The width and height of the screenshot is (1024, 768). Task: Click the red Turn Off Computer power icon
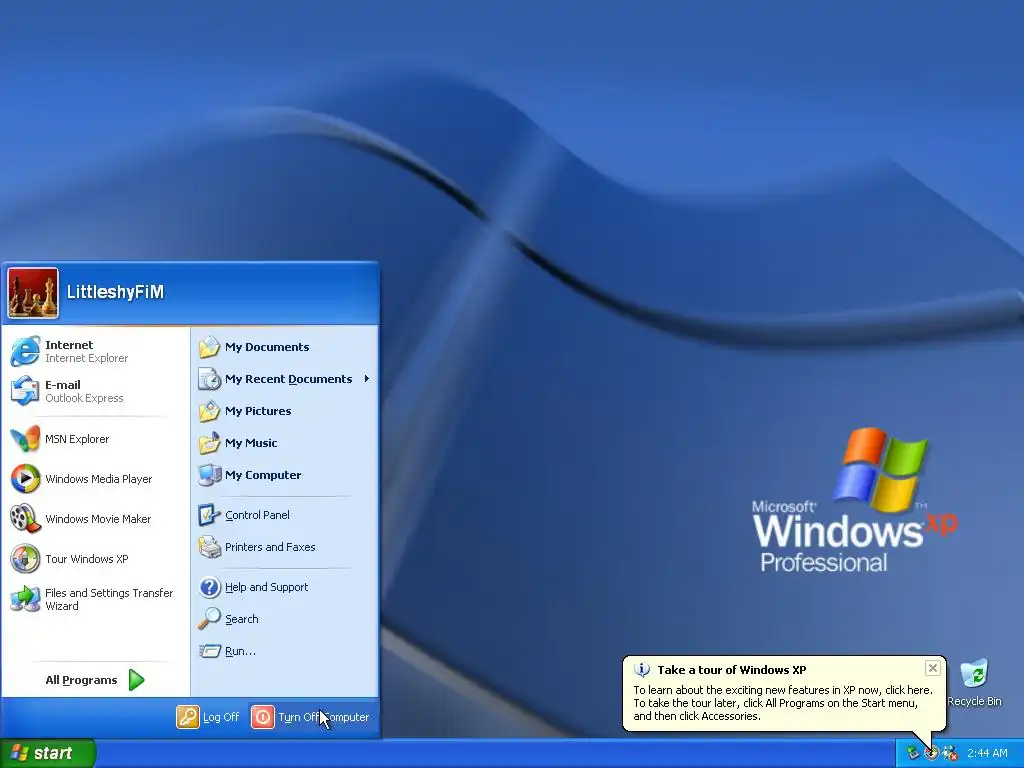click(x=263, y=717)
